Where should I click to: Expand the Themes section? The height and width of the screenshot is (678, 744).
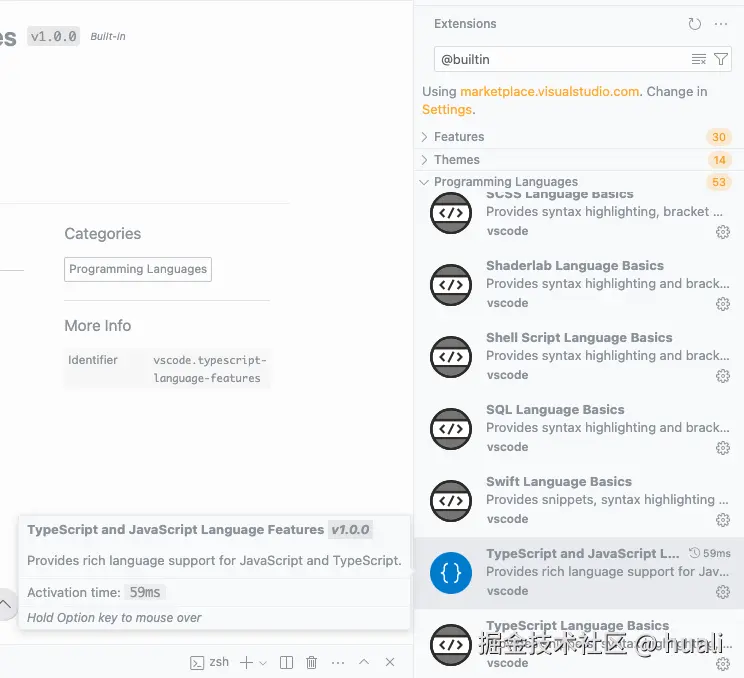tap(577, 159)
